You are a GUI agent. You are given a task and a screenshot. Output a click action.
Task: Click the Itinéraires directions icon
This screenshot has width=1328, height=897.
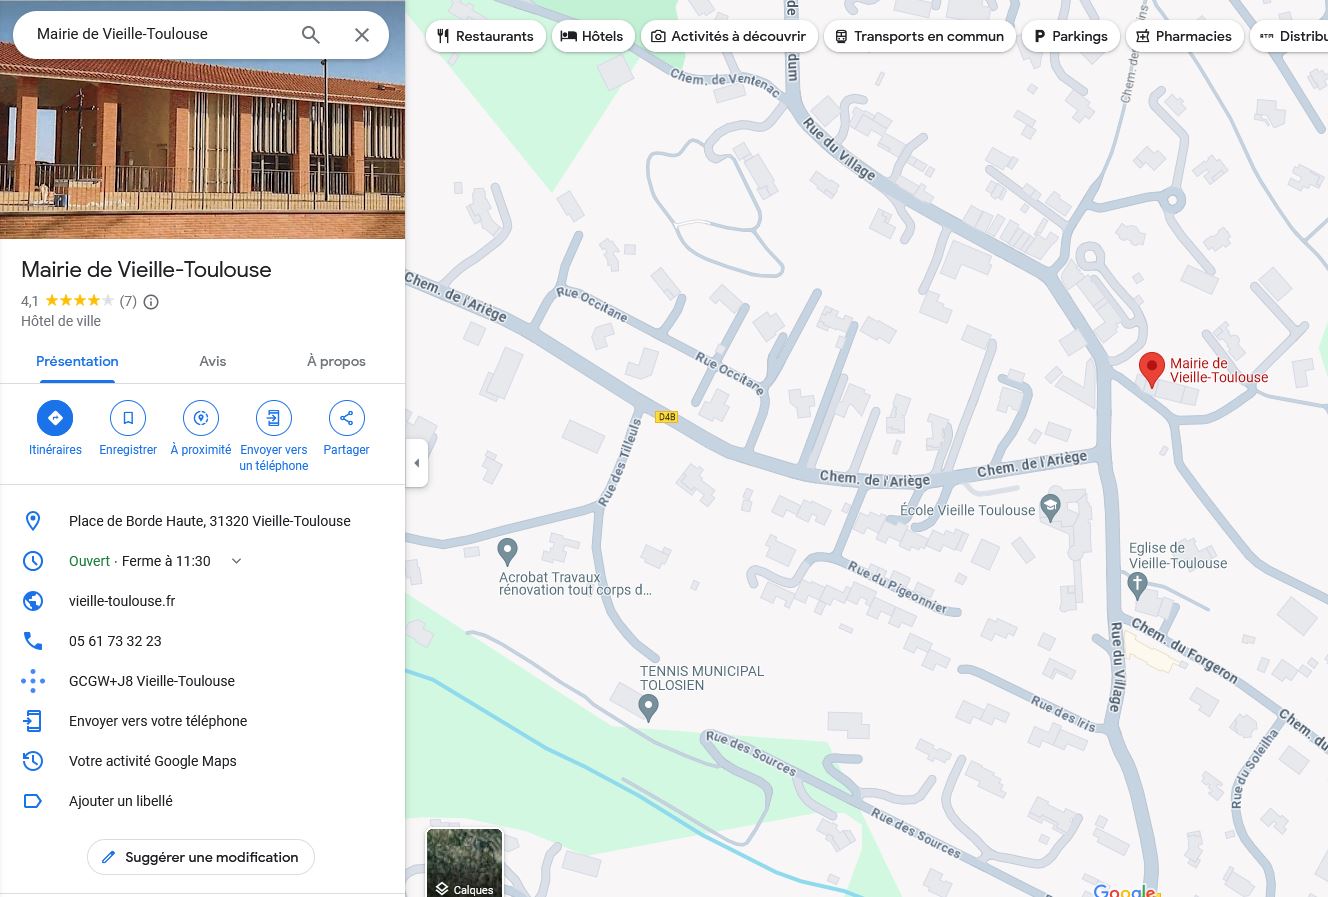pyautogui.click(x=55, y=418)
